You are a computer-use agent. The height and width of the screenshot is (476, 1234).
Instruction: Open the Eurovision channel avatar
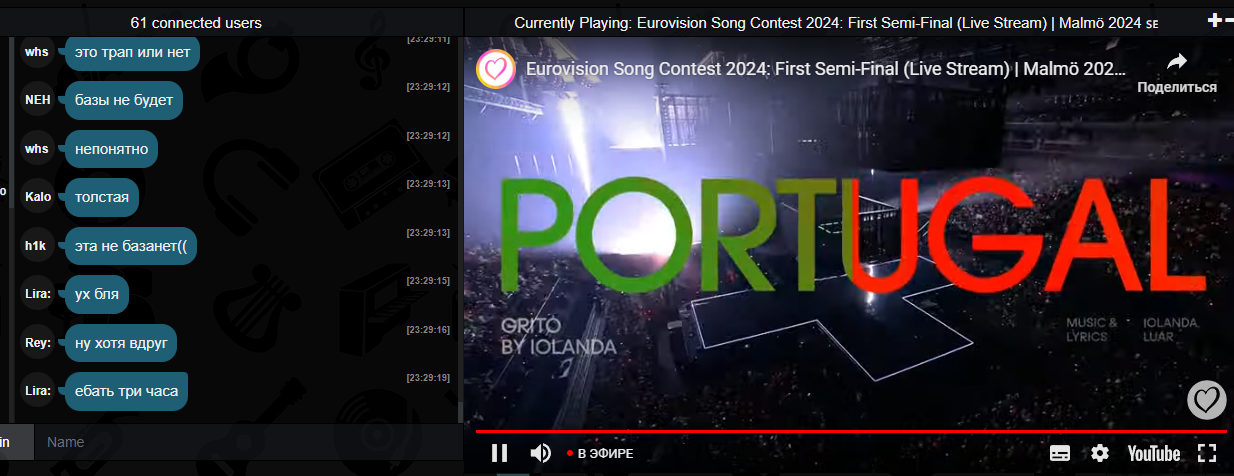point(495,70)
